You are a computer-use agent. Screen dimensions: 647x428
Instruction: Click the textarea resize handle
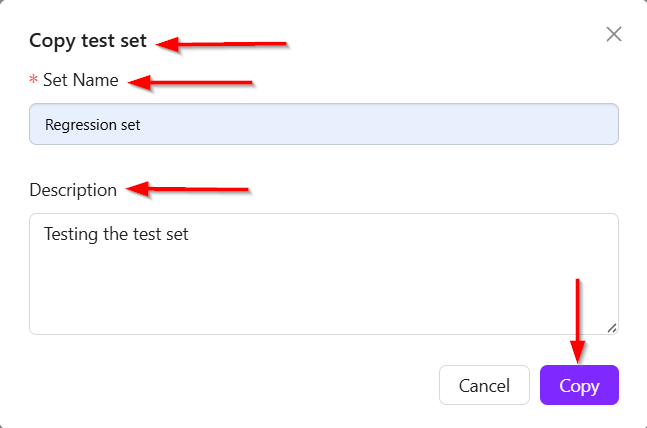612,328
